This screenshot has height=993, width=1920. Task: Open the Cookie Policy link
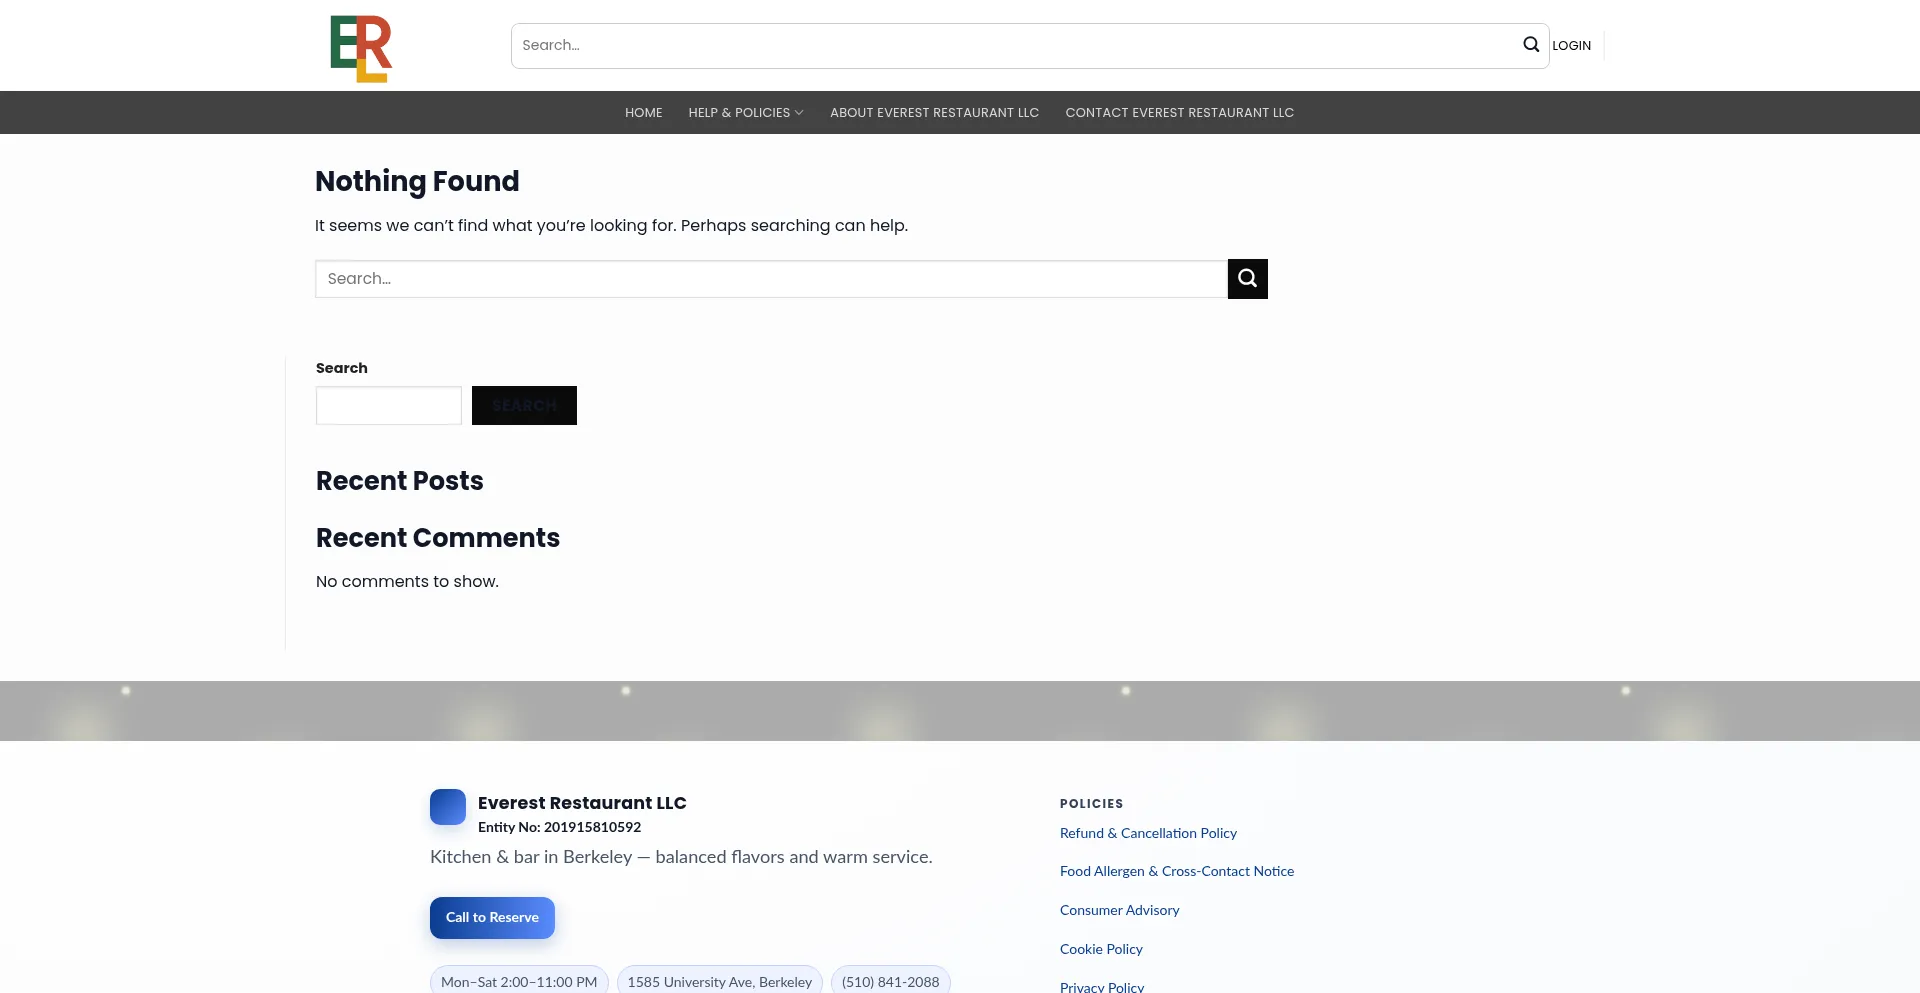pos(1101,950)
